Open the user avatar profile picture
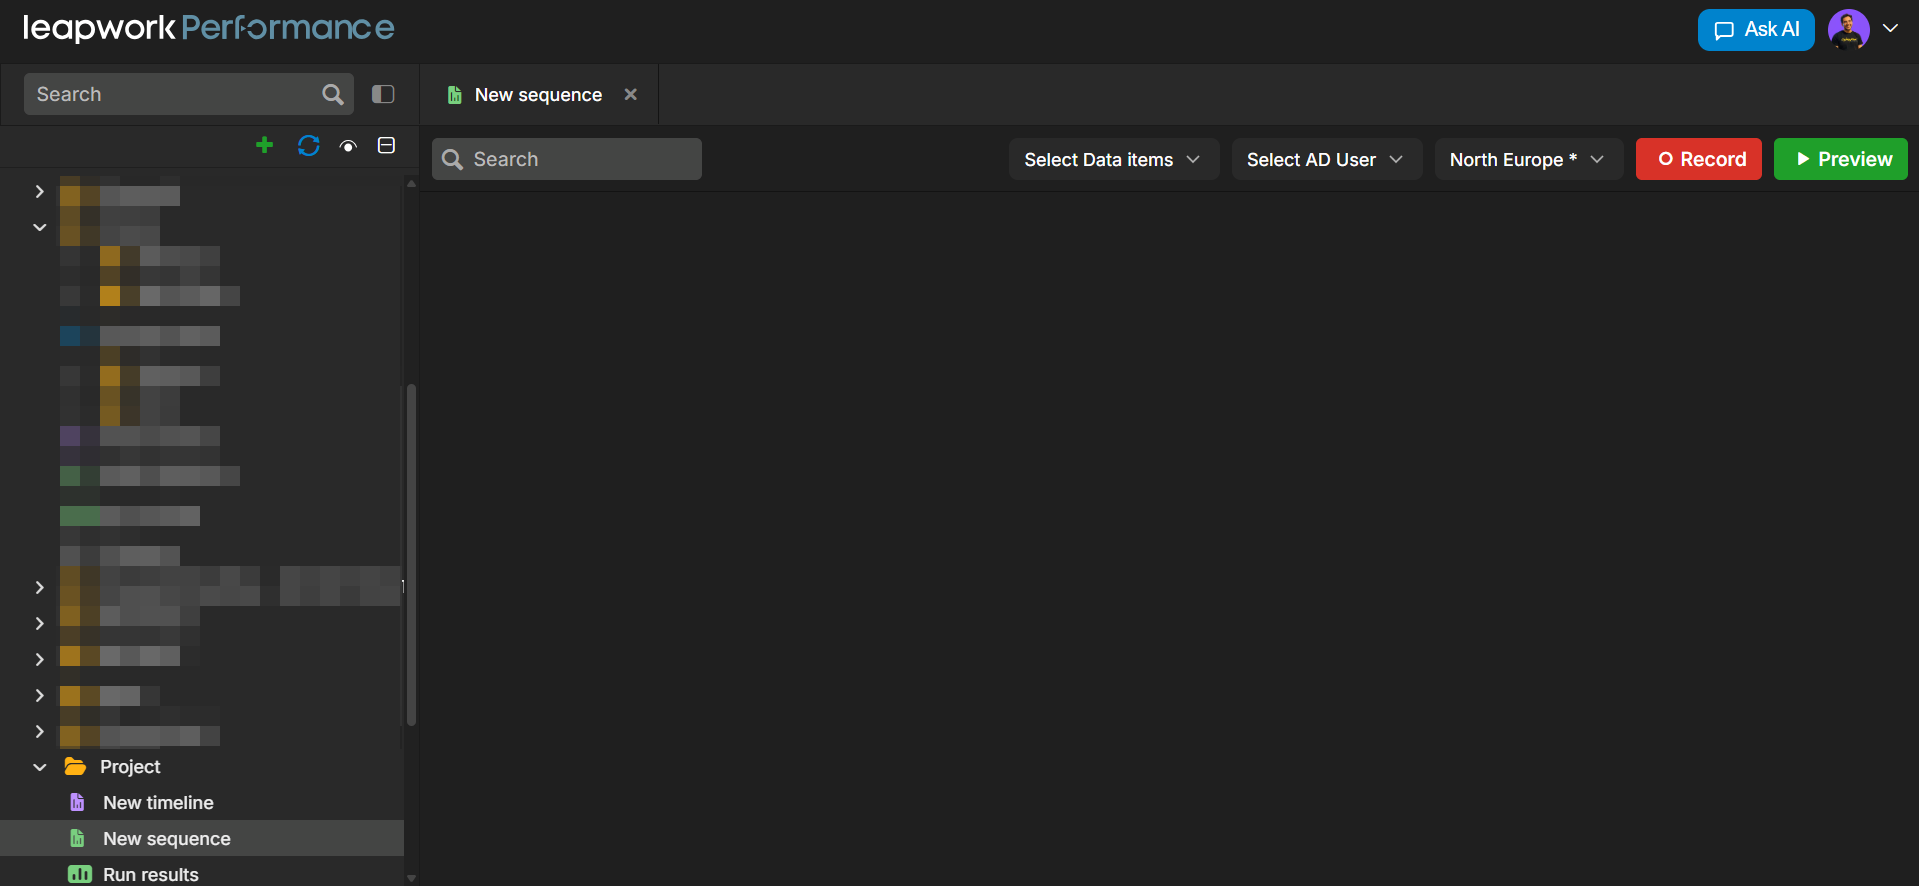 pos(1848,30)
